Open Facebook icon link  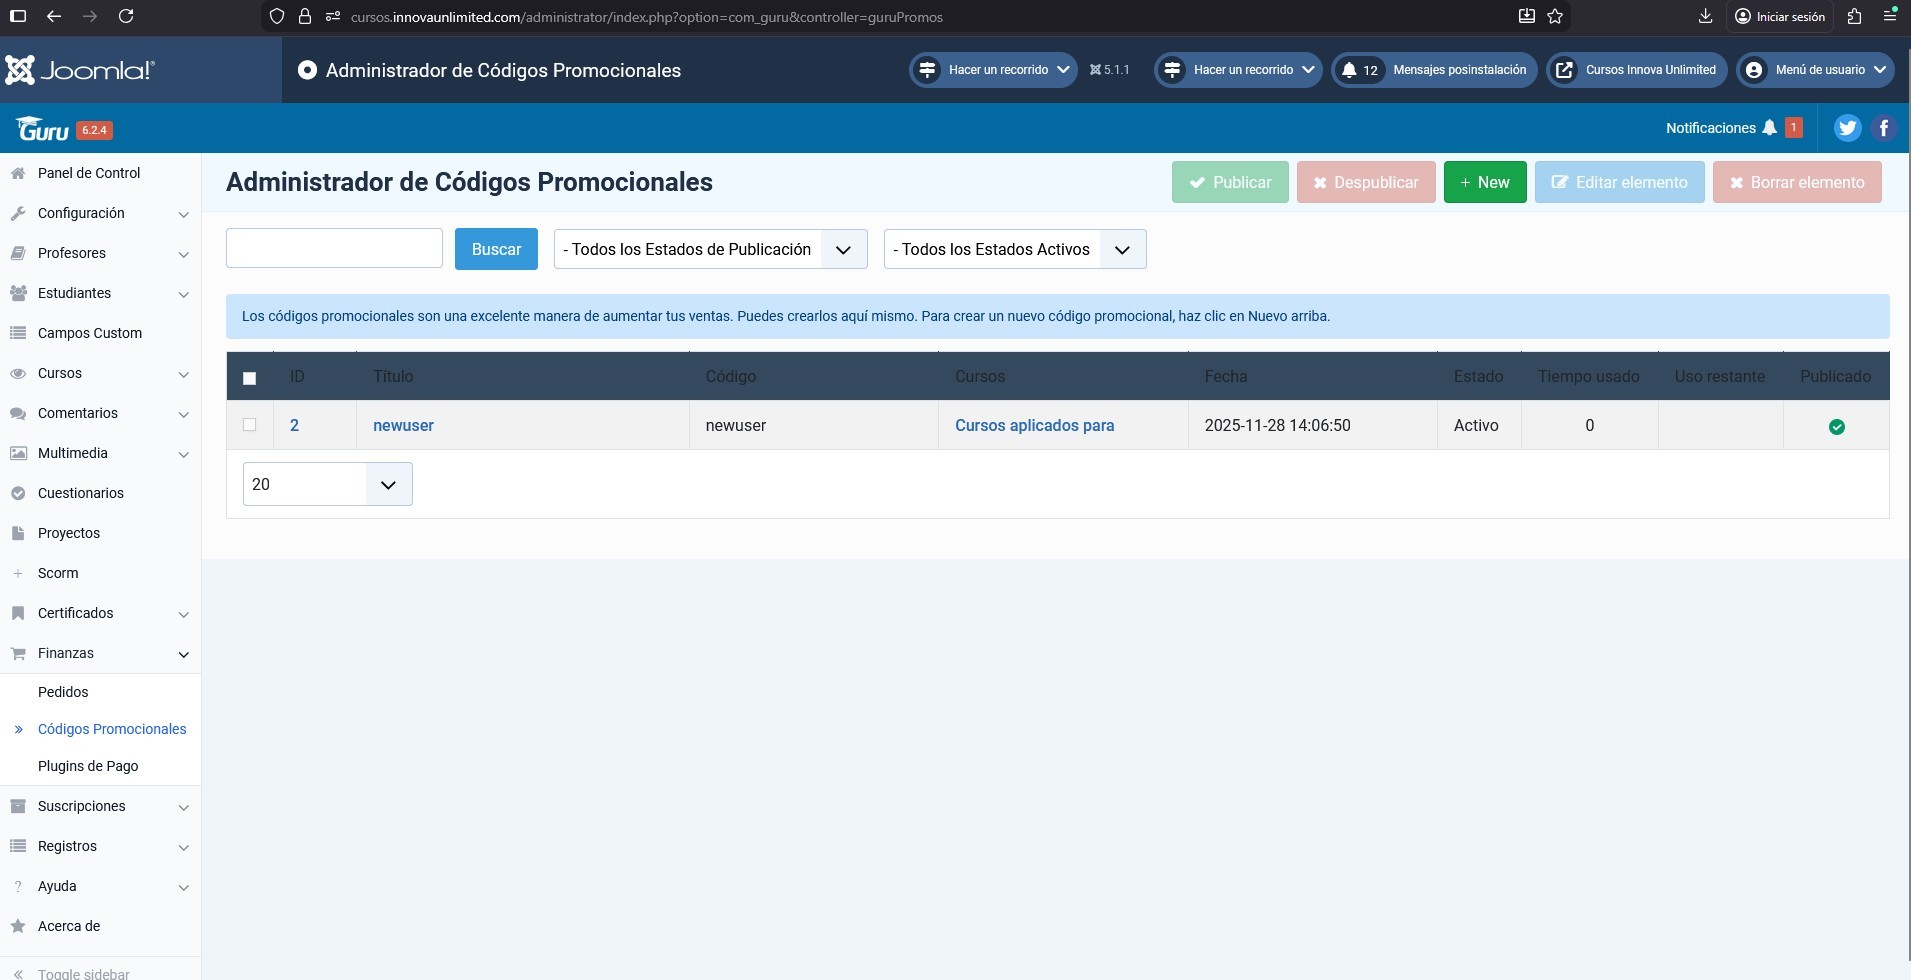[x=1884, y=128]
